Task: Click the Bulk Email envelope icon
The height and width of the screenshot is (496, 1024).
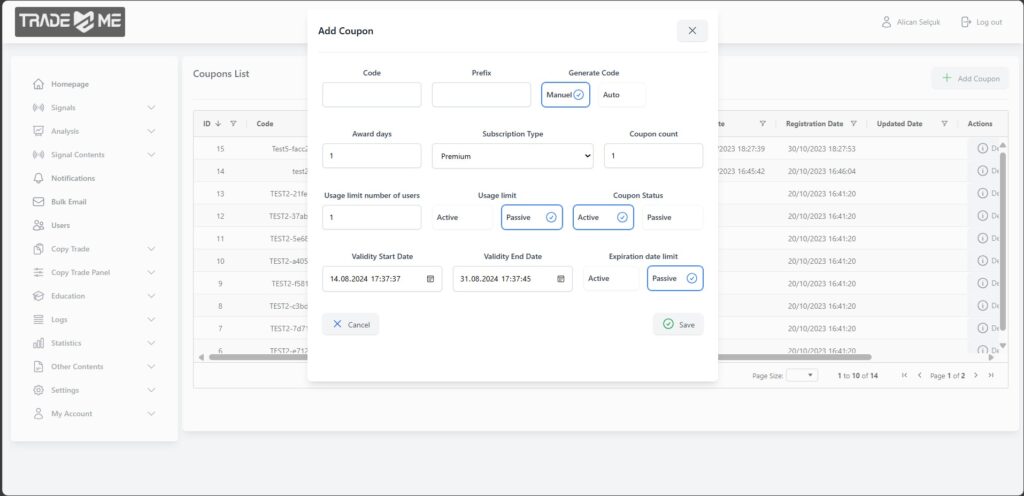Action: tap(38, 202)
